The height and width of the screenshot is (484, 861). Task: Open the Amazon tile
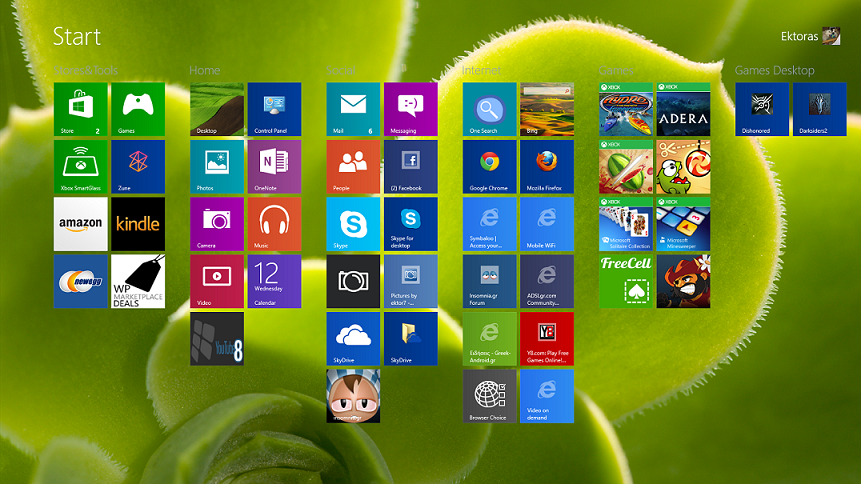pos(81,224)
